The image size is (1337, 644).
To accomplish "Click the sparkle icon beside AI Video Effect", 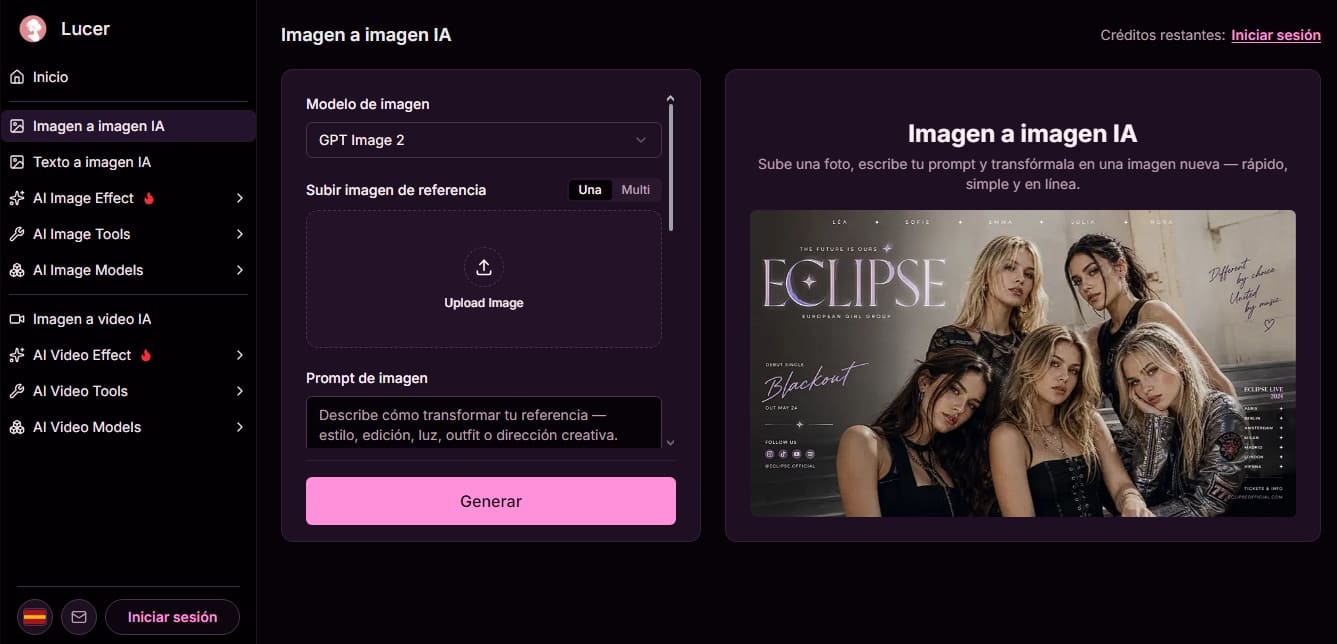I will click(x=17, y=355).
